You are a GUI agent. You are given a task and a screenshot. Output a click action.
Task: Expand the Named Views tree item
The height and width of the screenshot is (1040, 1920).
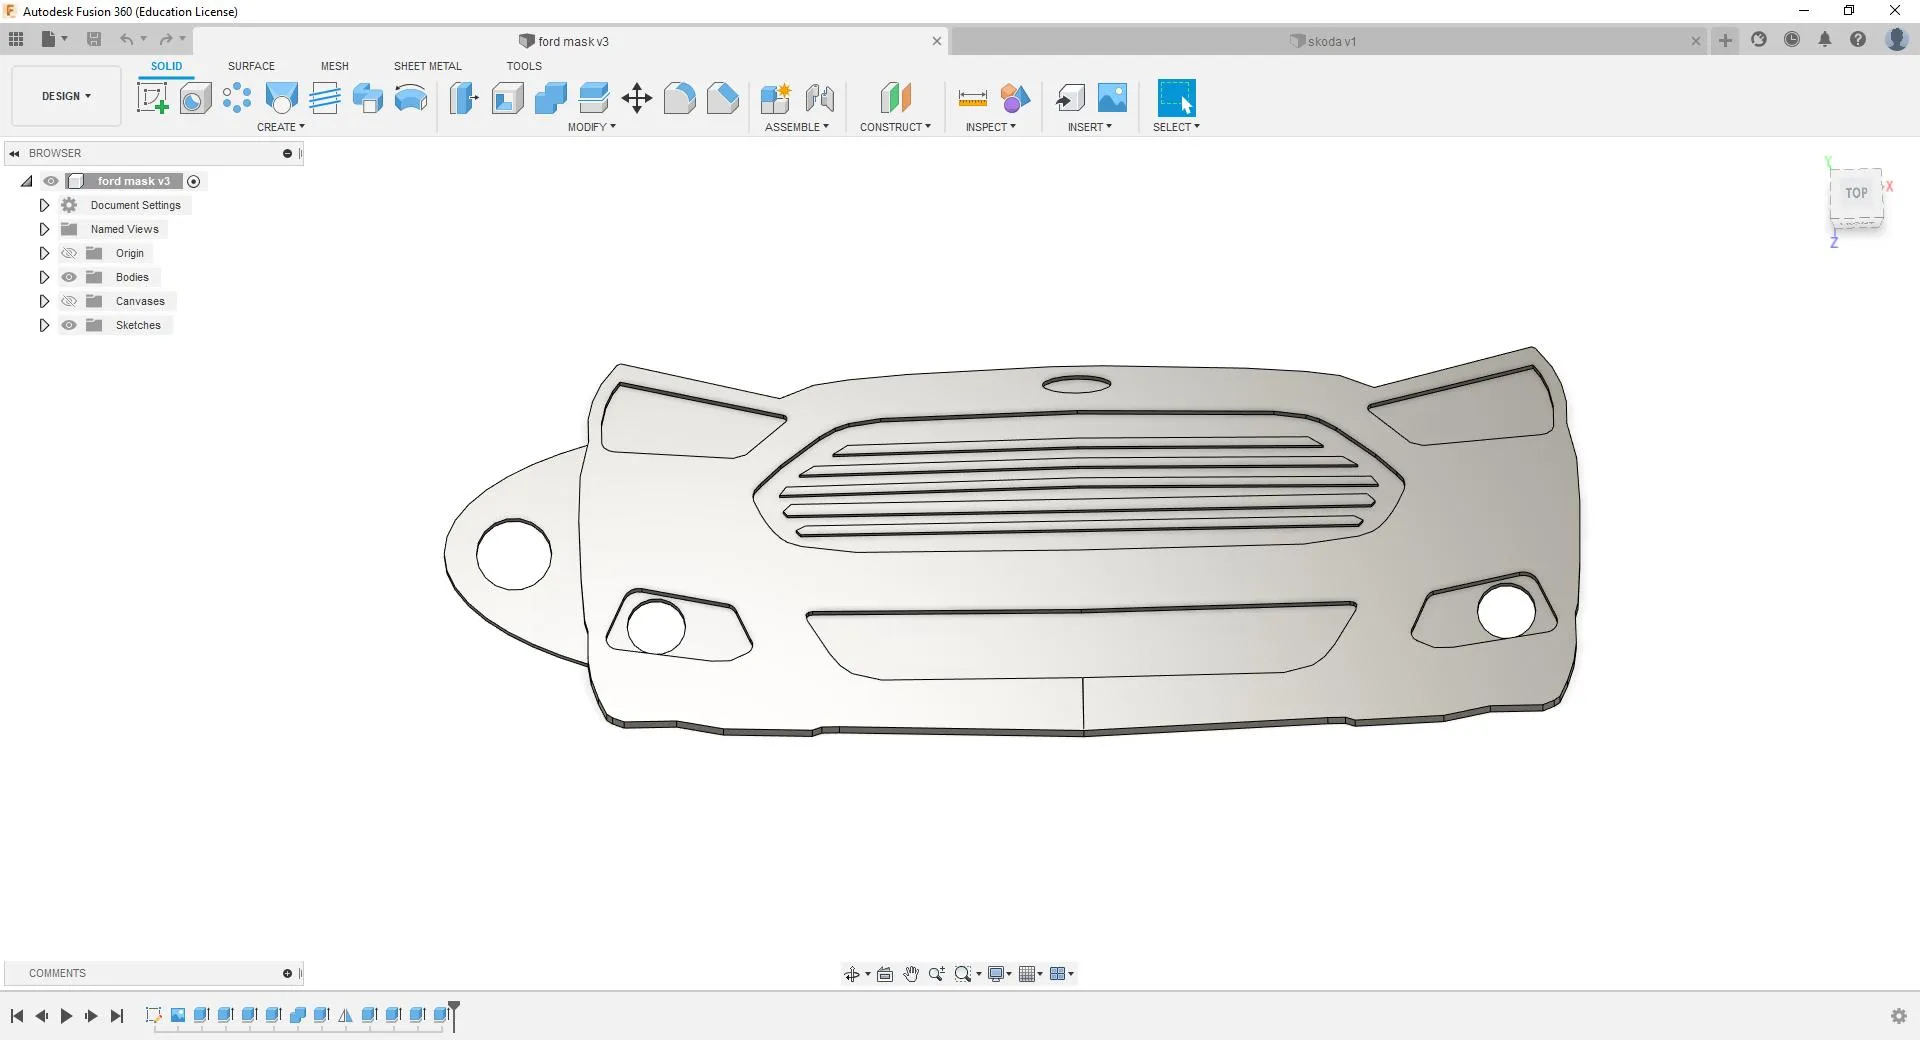pyautogui.click(x=43, y=229)
